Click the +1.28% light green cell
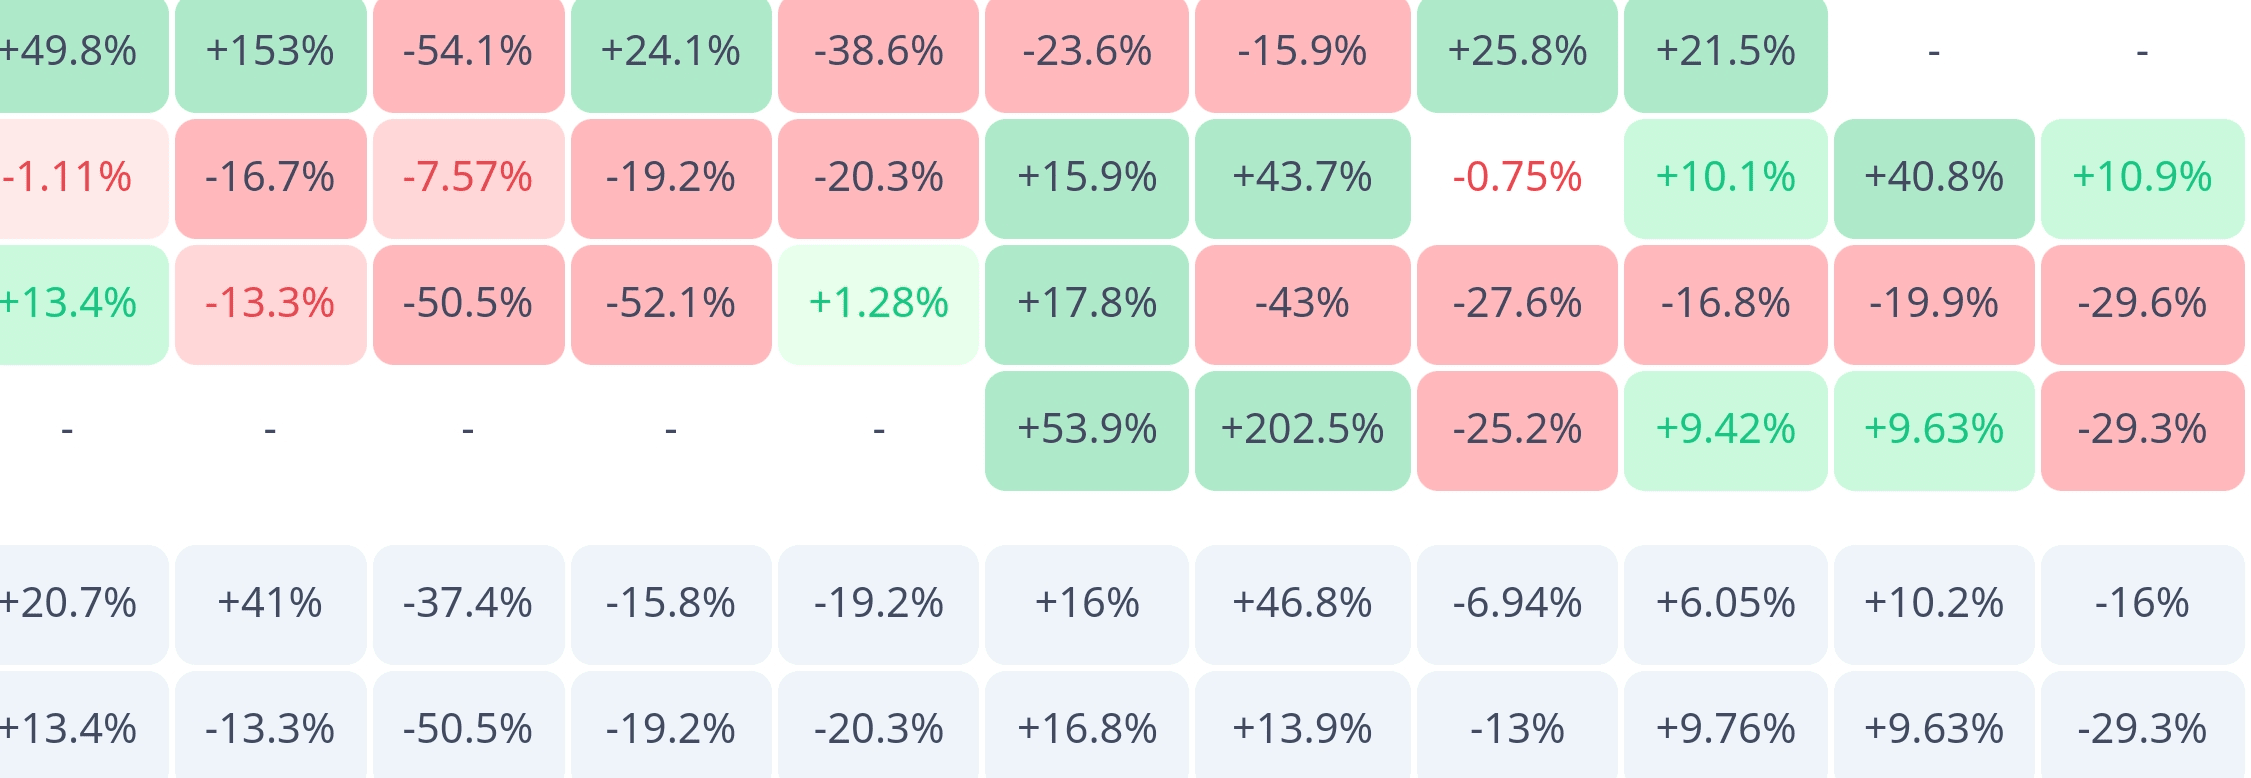2251x778 pixels. 878,304
